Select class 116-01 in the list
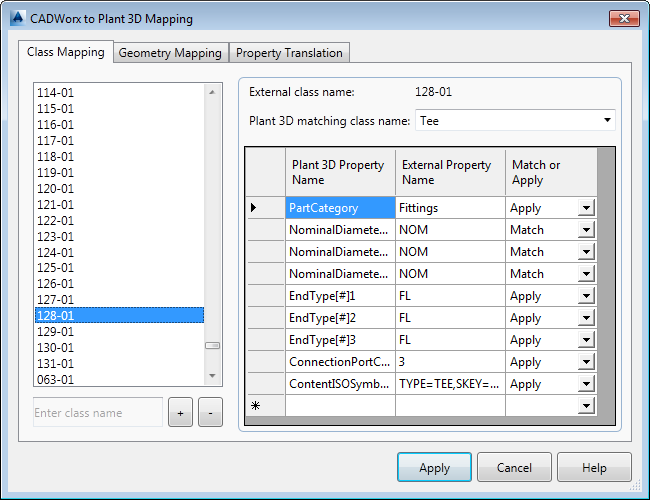Viewport: 650px width, 500px height. pyautogui.click(x=119, y=124)
